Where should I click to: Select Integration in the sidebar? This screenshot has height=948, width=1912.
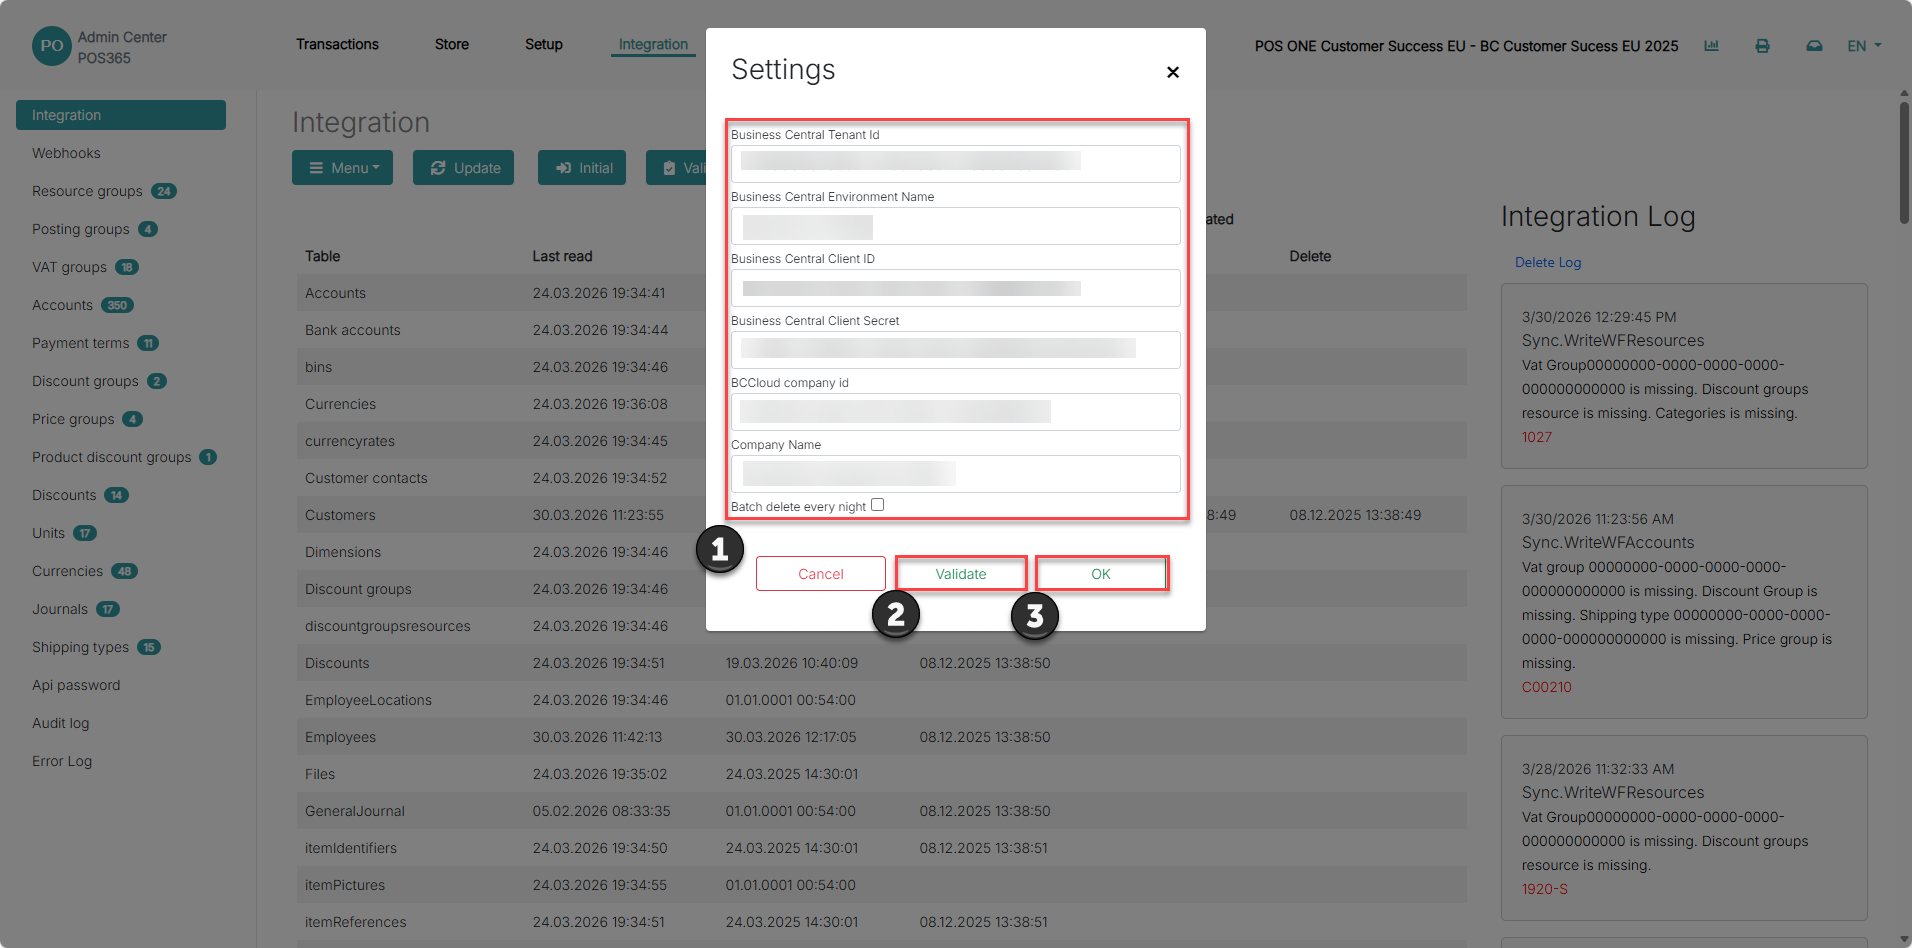point(121,115)
